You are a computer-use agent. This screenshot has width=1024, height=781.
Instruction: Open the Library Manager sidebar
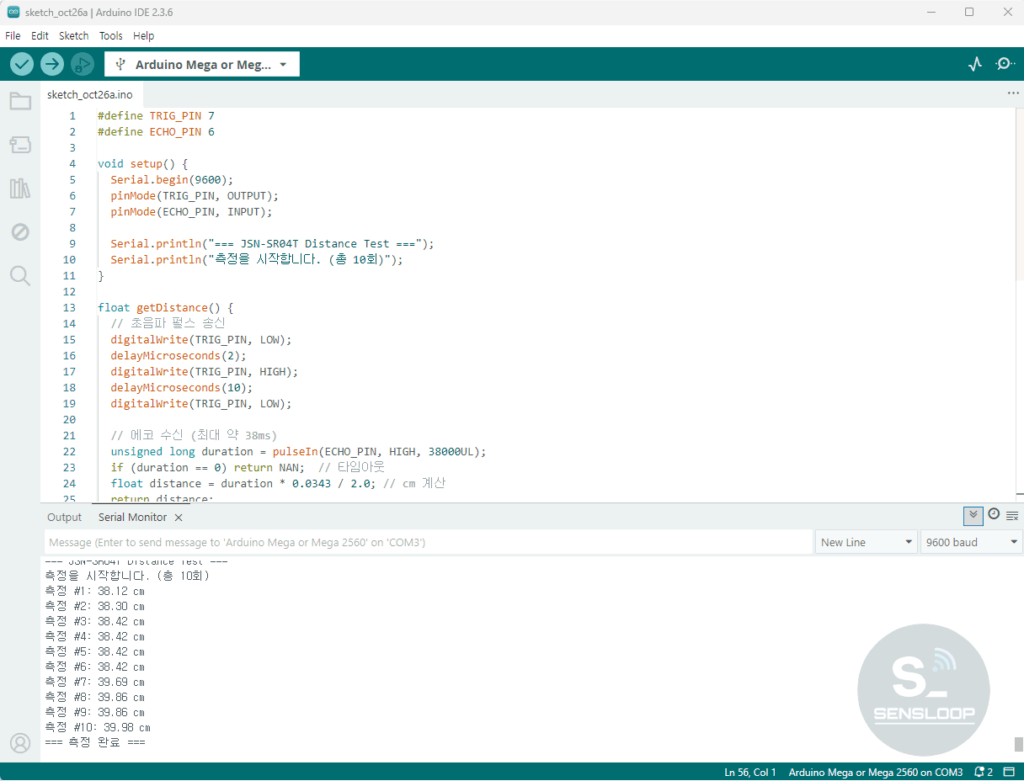click(x=20, y=188)
